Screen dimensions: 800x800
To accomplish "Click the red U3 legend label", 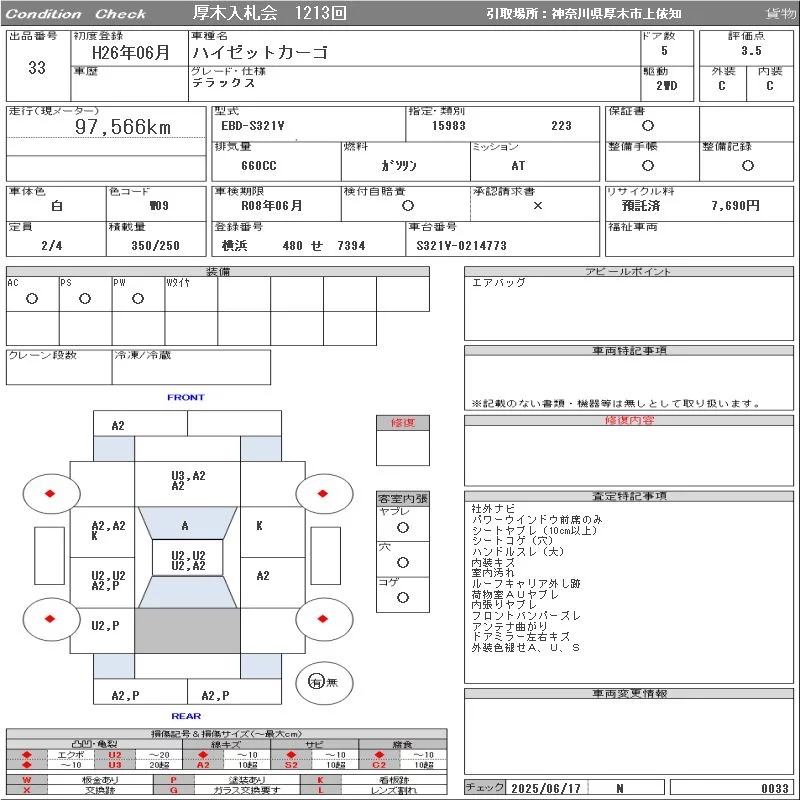I will click(x=115, y=765).
